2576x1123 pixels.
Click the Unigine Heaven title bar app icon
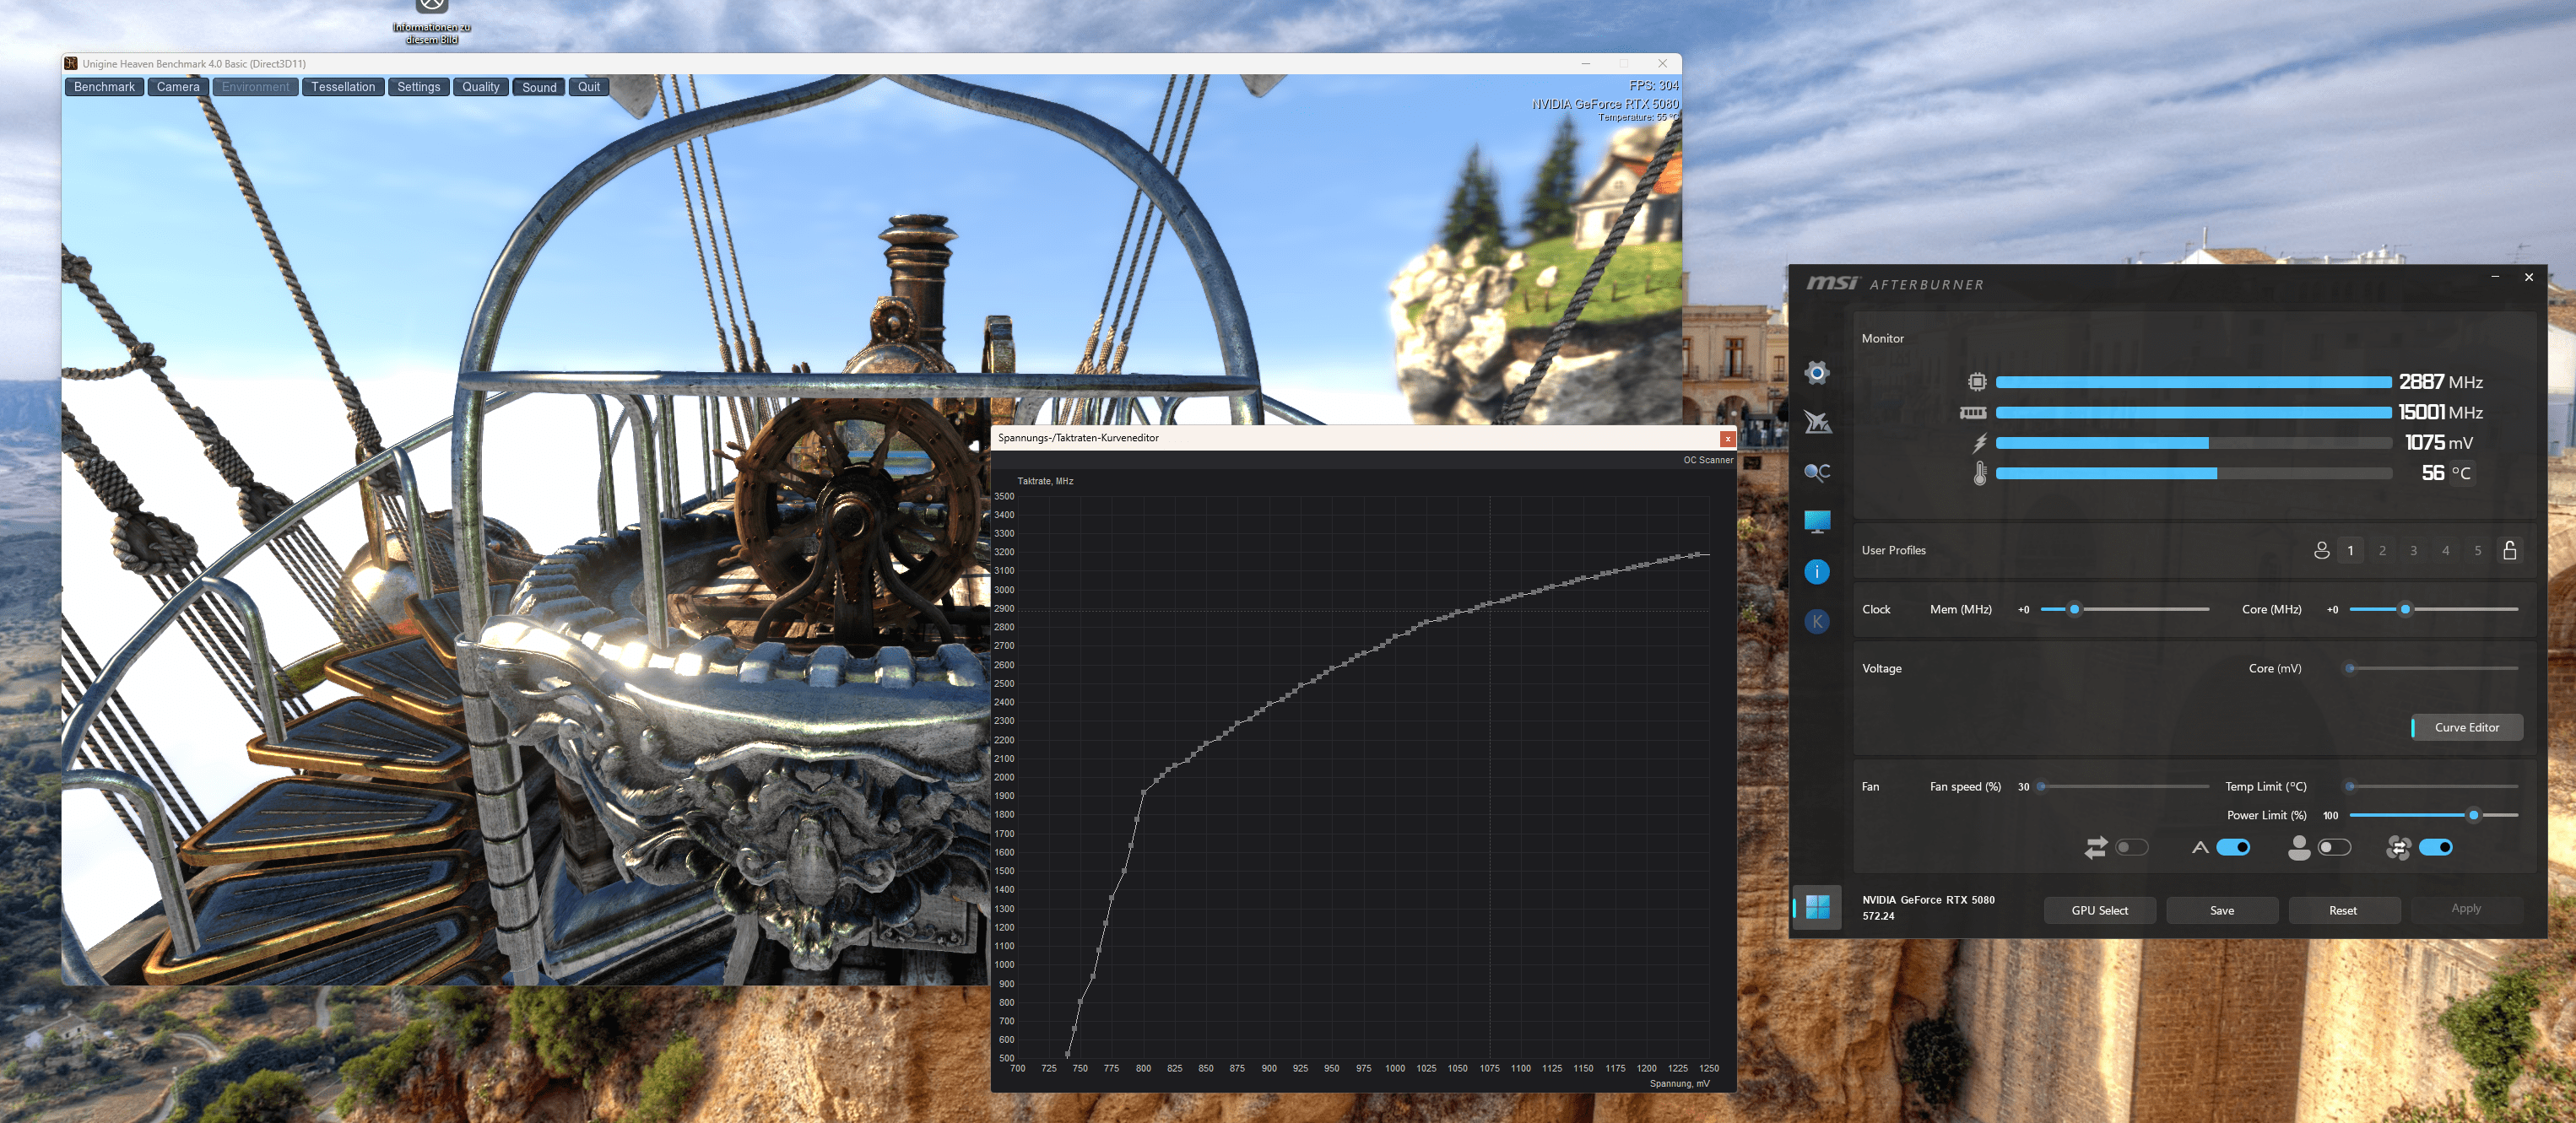[x=71, y=63]
